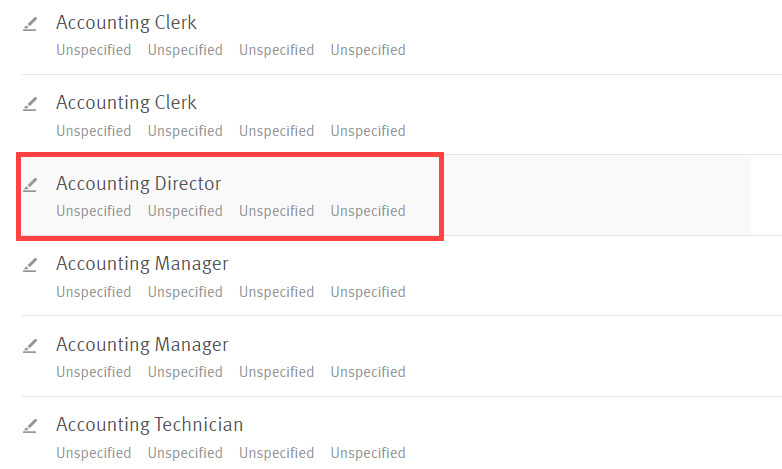Click the first Unspecified value under Accounting Director
The height and width of the screenshot is (469, 782).
93,211
